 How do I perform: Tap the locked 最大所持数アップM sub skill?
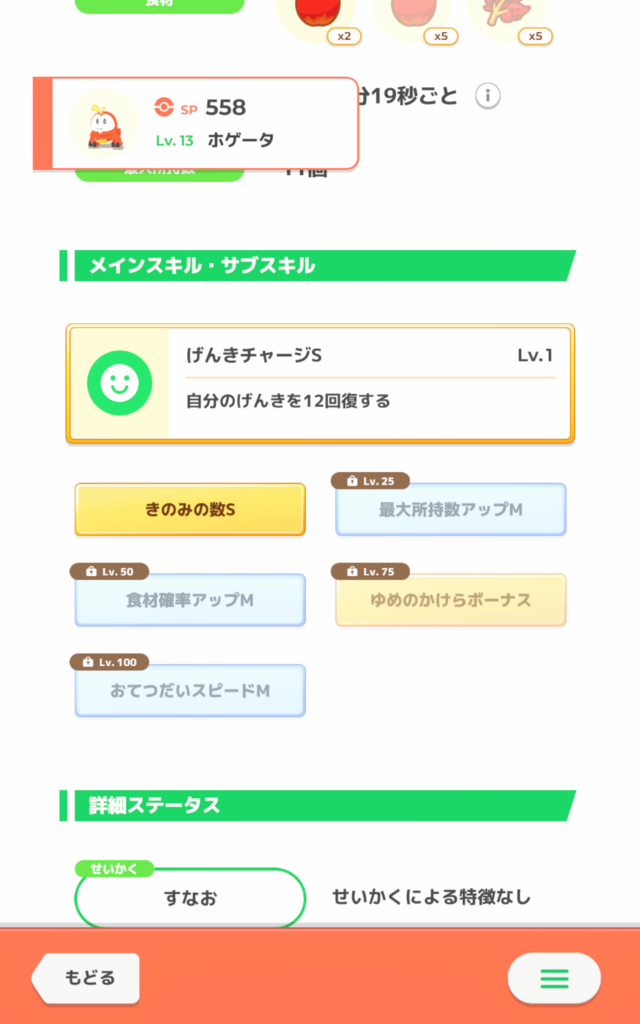click(450, 510)
